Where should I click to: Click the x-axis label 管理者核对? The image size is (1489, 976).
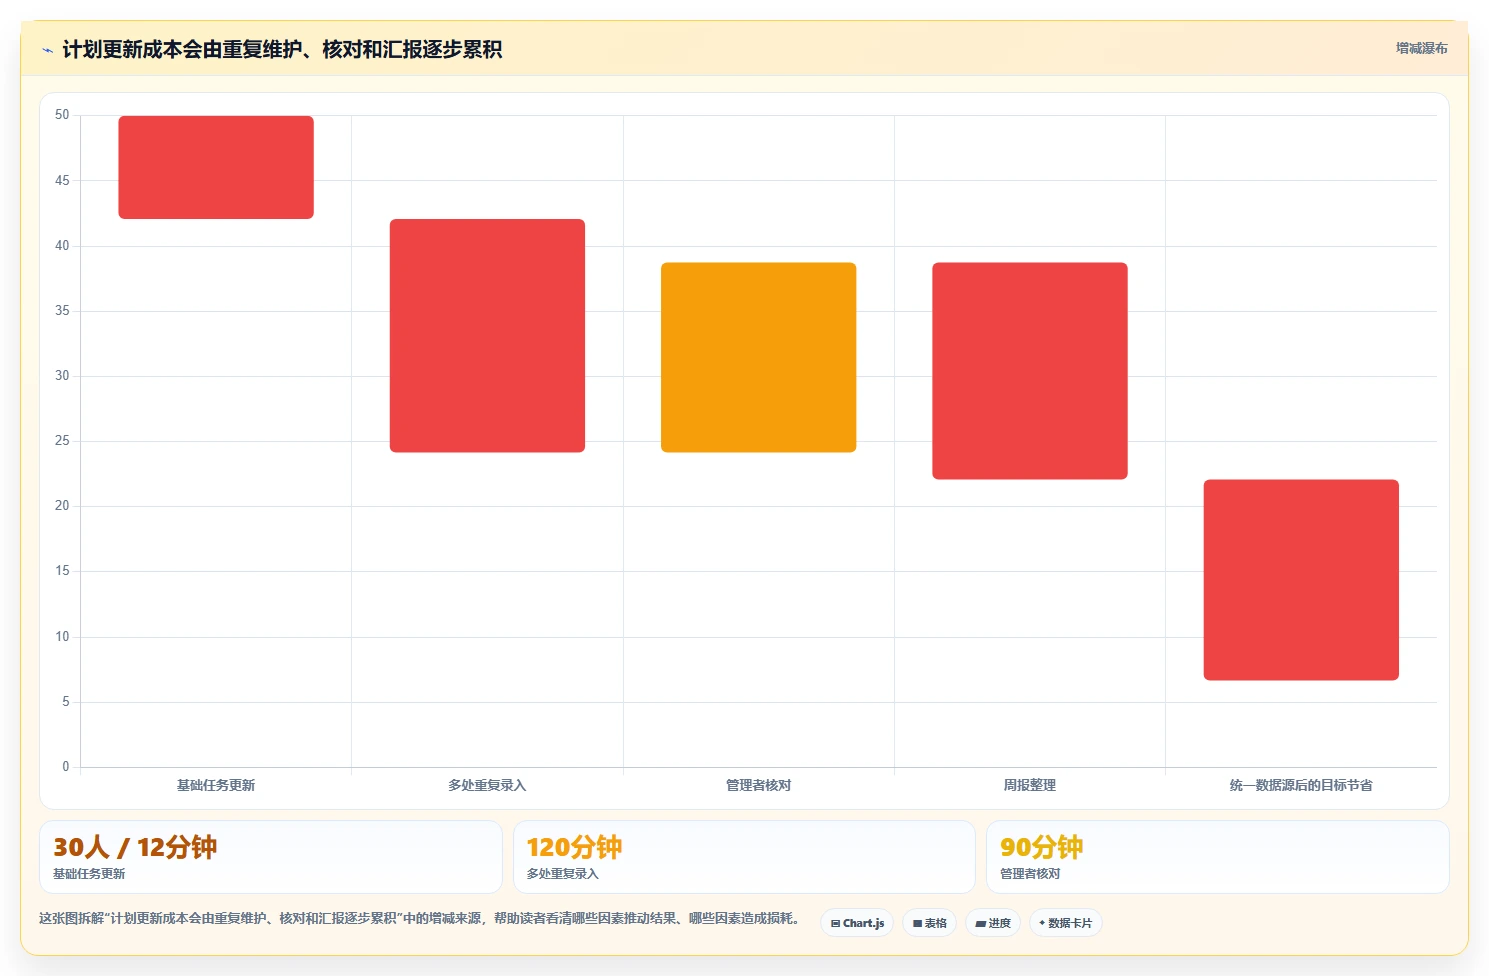point(758,785)
